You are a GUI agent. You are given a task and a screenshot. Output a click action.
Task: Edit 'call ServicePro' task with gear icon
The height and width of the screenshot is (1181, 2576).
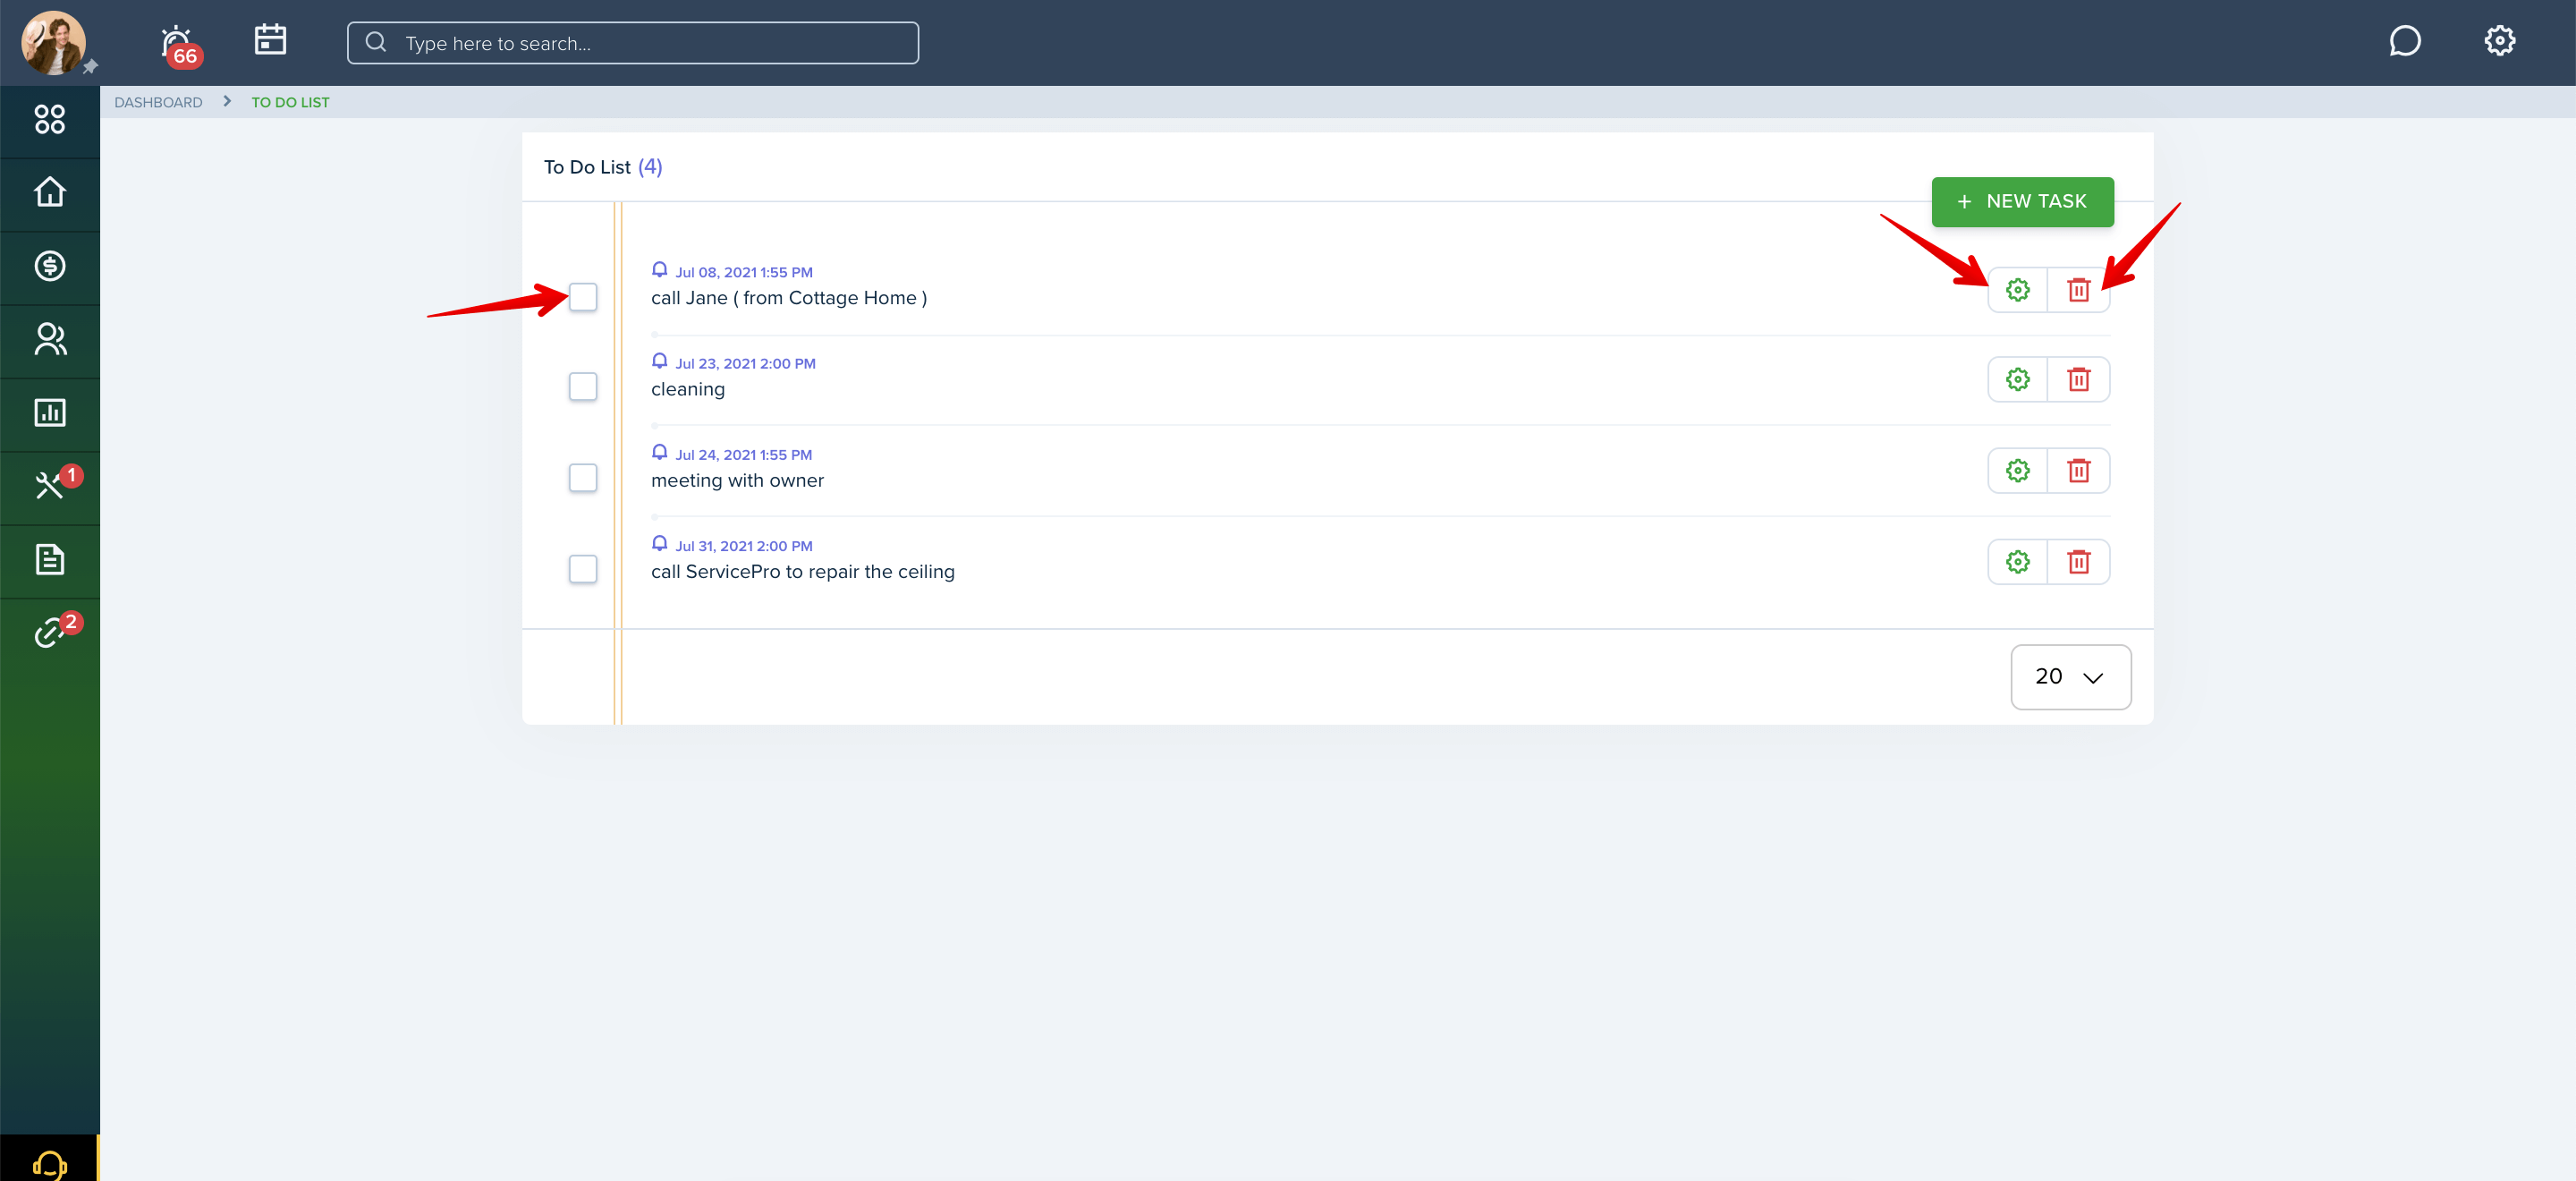(2018, 562)
